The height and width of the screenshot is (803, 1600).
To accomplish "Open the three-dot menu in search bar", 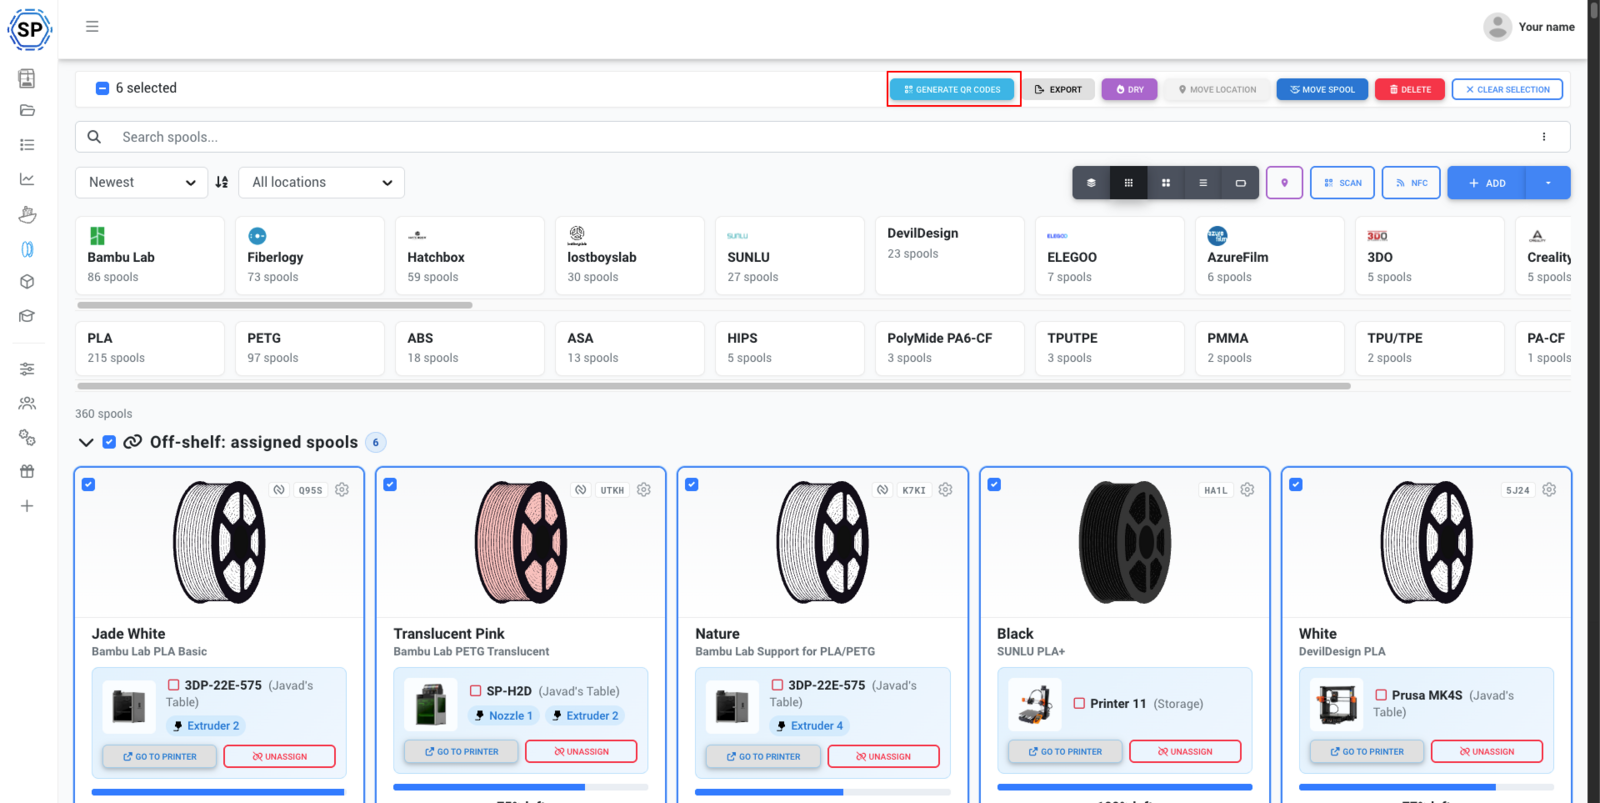I will (1544, 137).
